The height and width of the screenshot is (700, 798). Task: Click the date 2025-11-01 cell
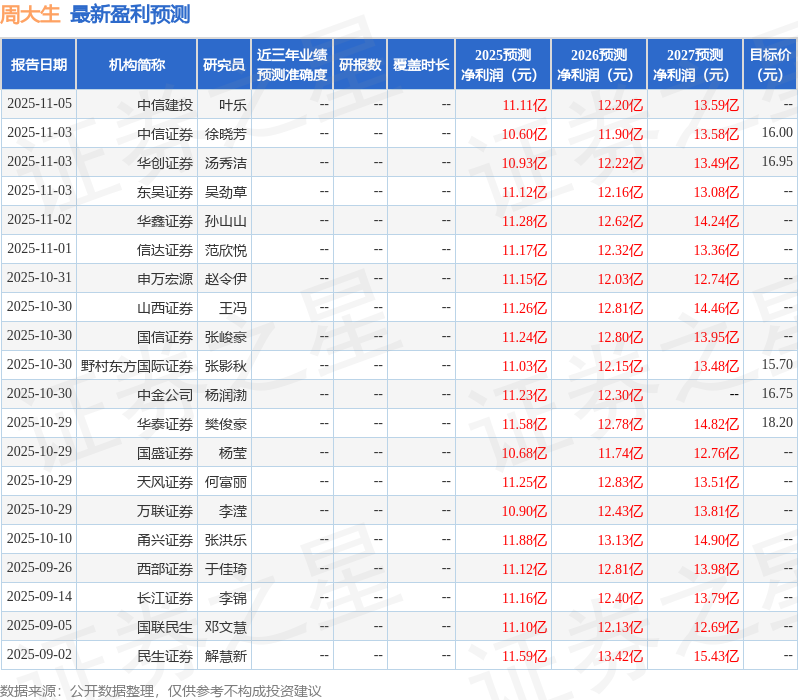click(39, 249)
